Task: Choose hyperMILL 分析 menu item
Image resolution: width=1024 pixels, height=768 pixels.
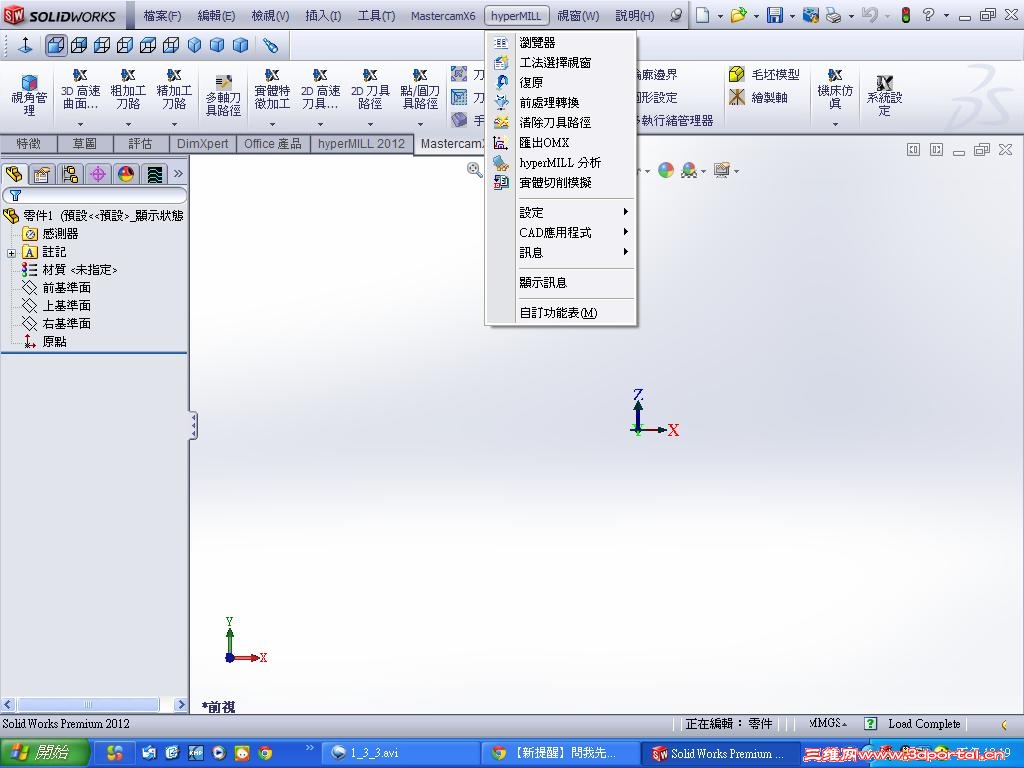Action: (x=562, y=163)
